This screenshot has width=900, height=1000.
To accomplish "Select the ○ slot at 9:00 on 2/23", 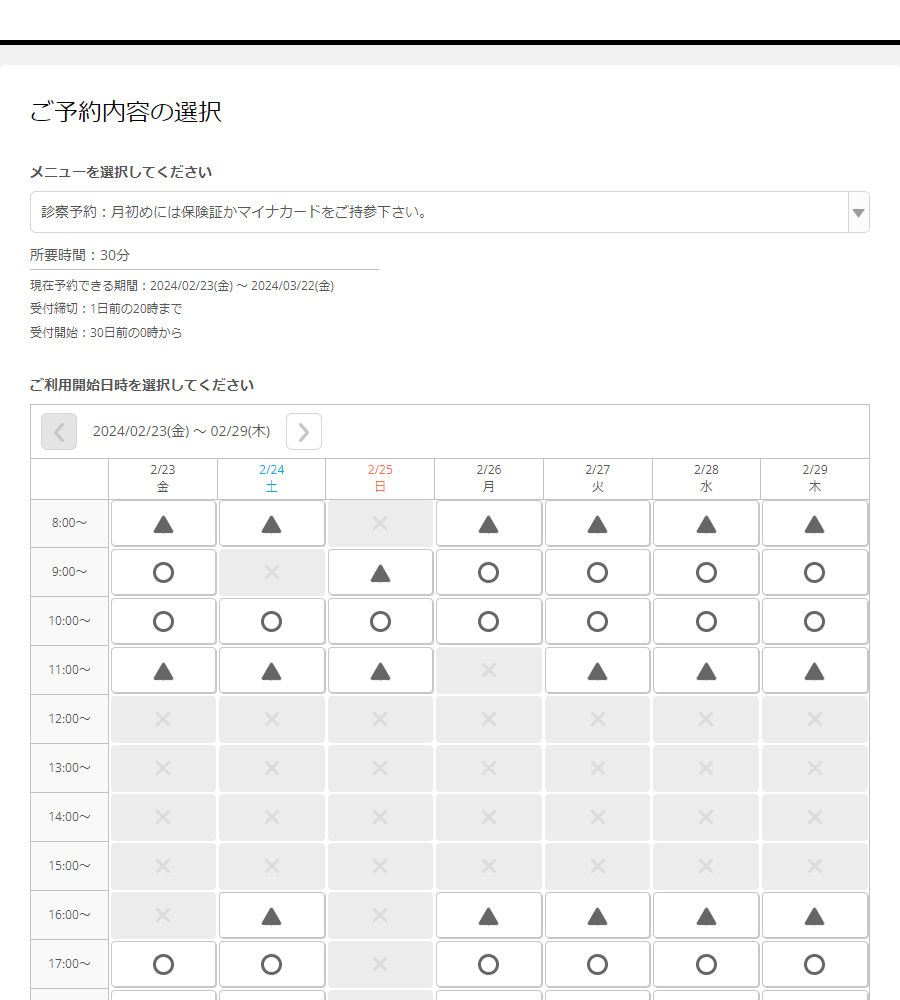I will click(163, 572).
